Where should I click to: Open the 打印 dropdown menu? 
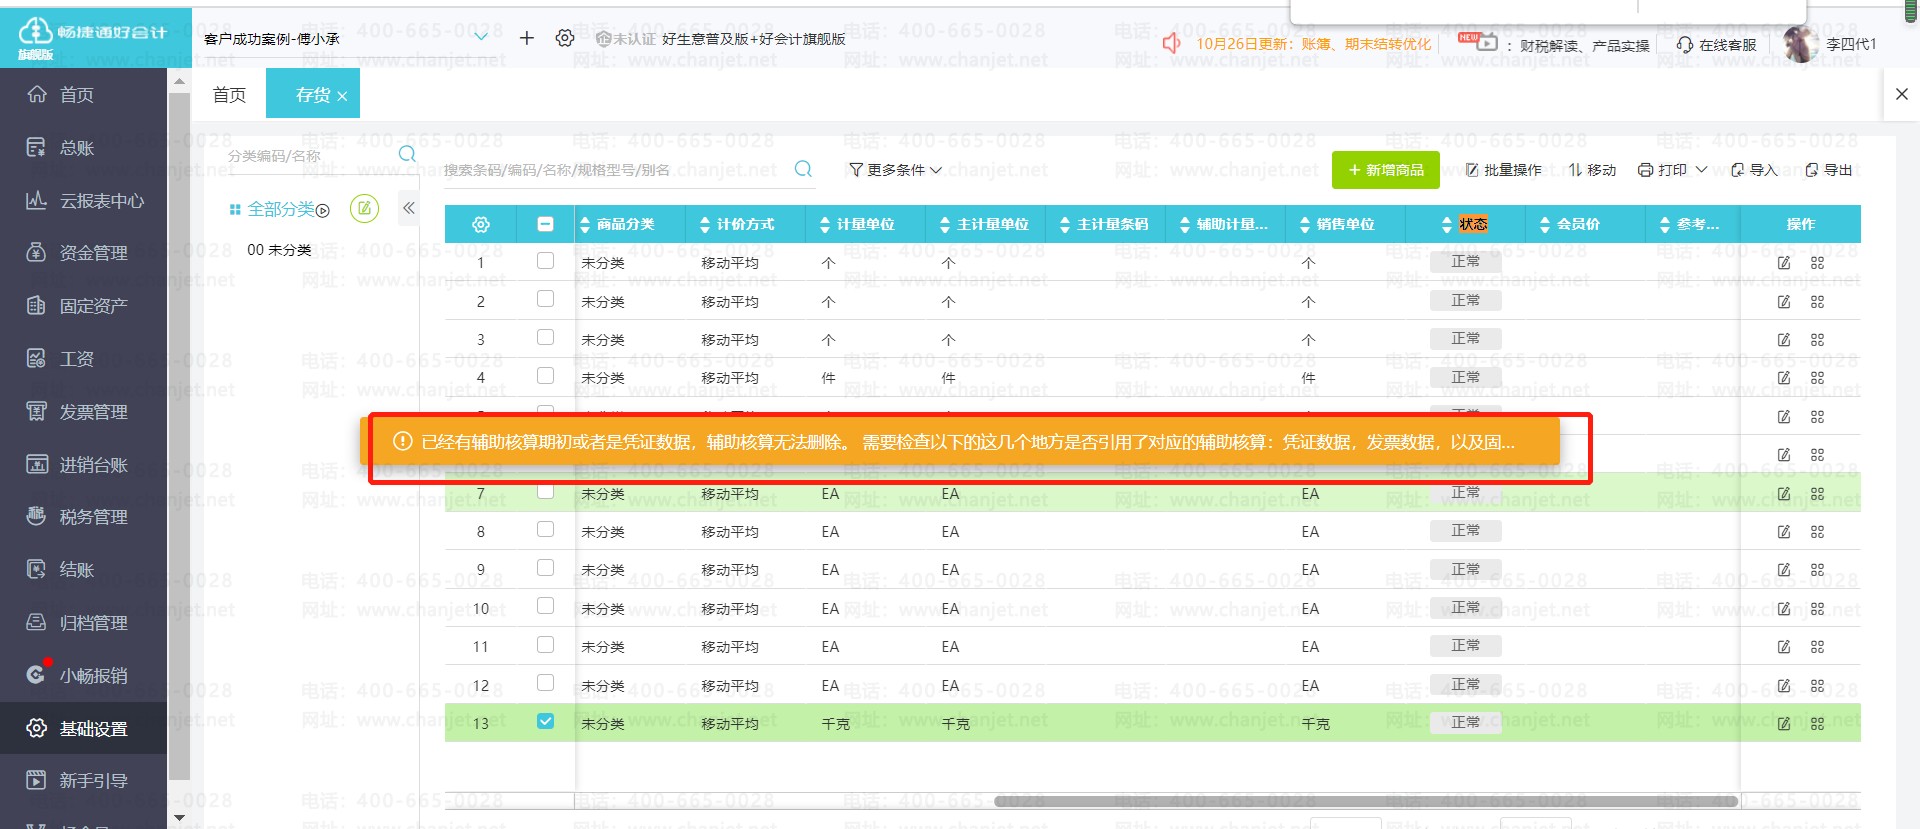1672,170
